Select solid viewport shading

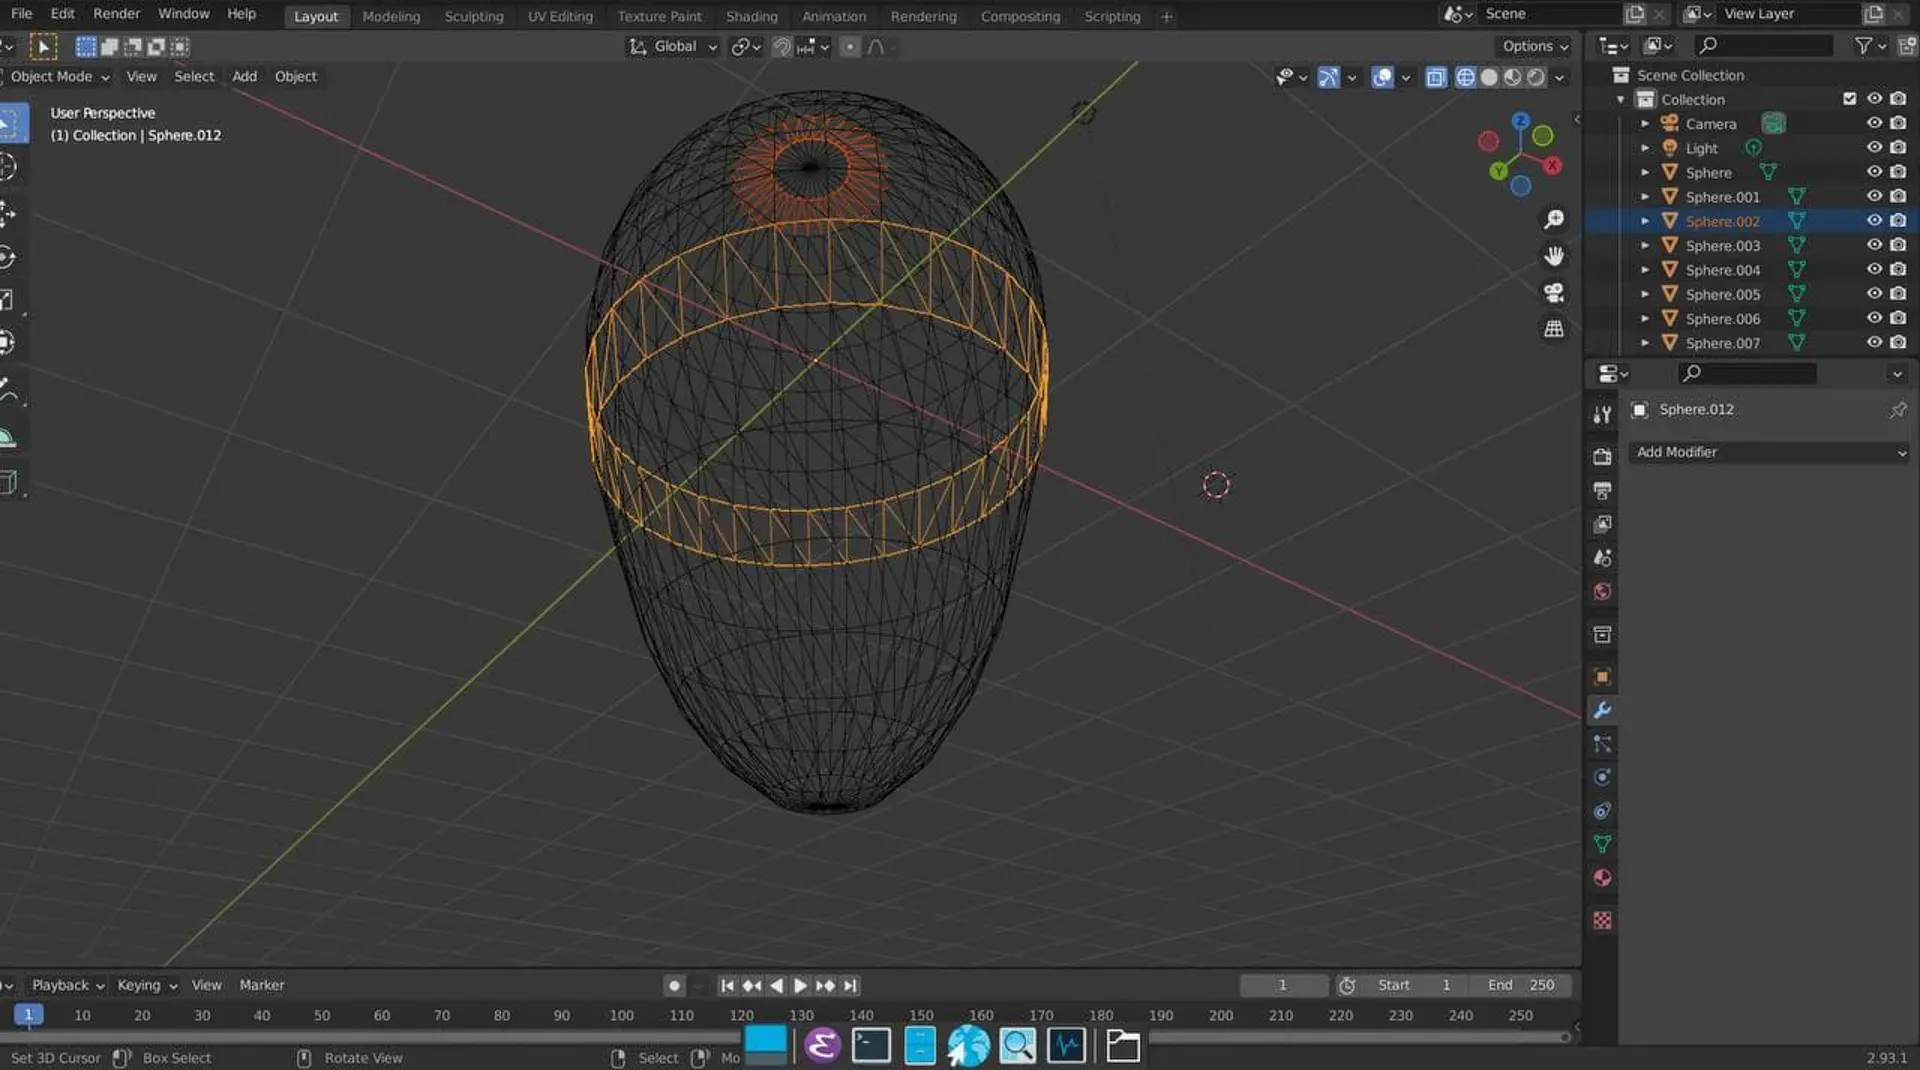pyautogui.click(x=1489, y=77)
